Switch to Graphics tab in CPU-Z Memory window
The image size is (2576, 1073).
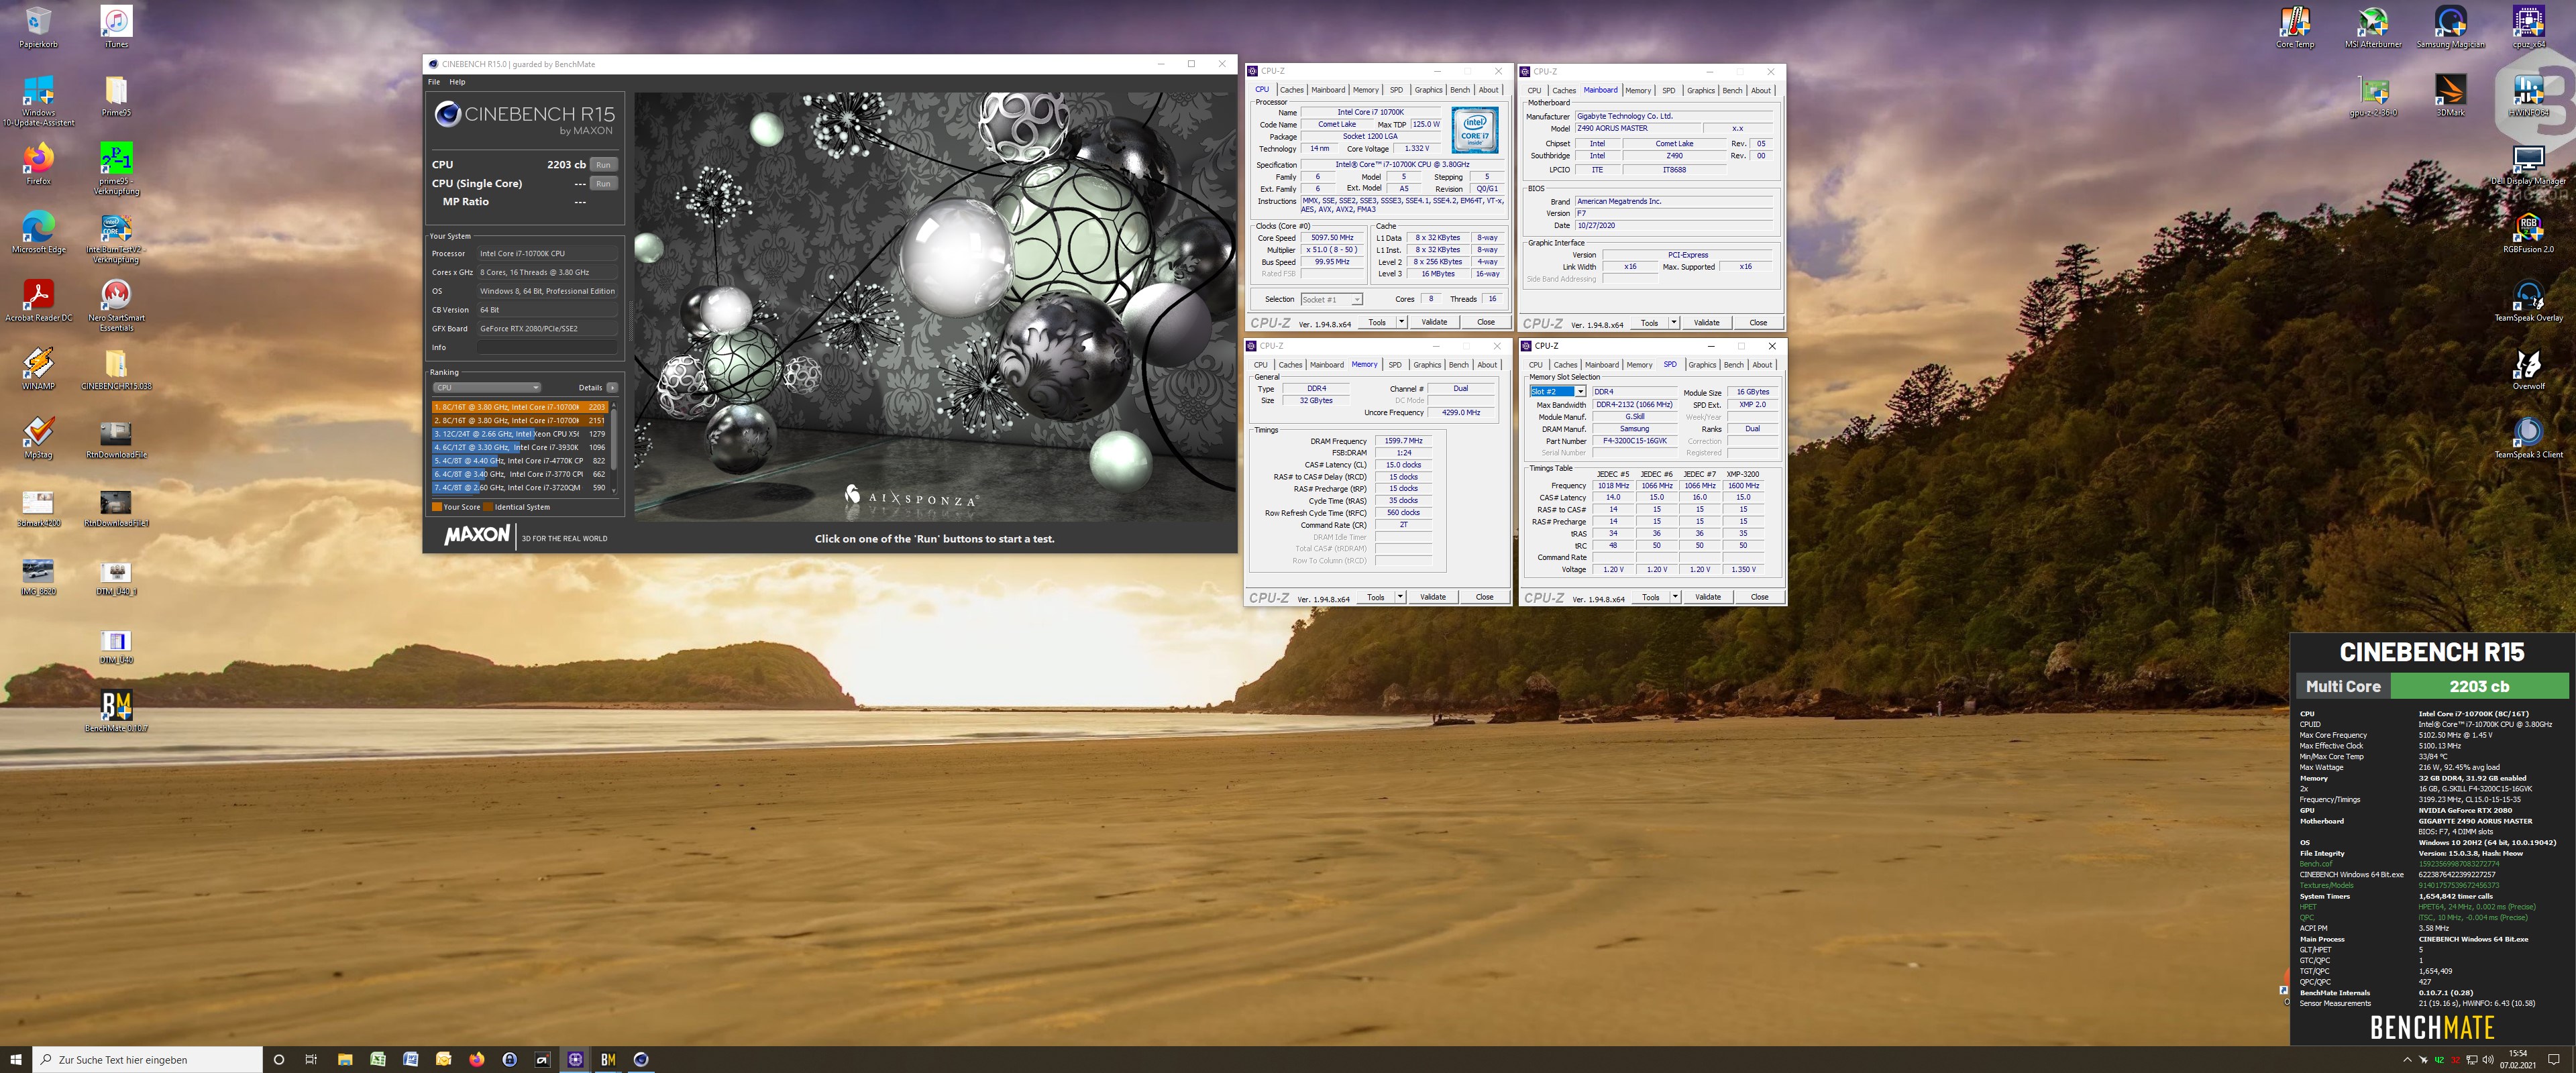tap(1427, 365)
